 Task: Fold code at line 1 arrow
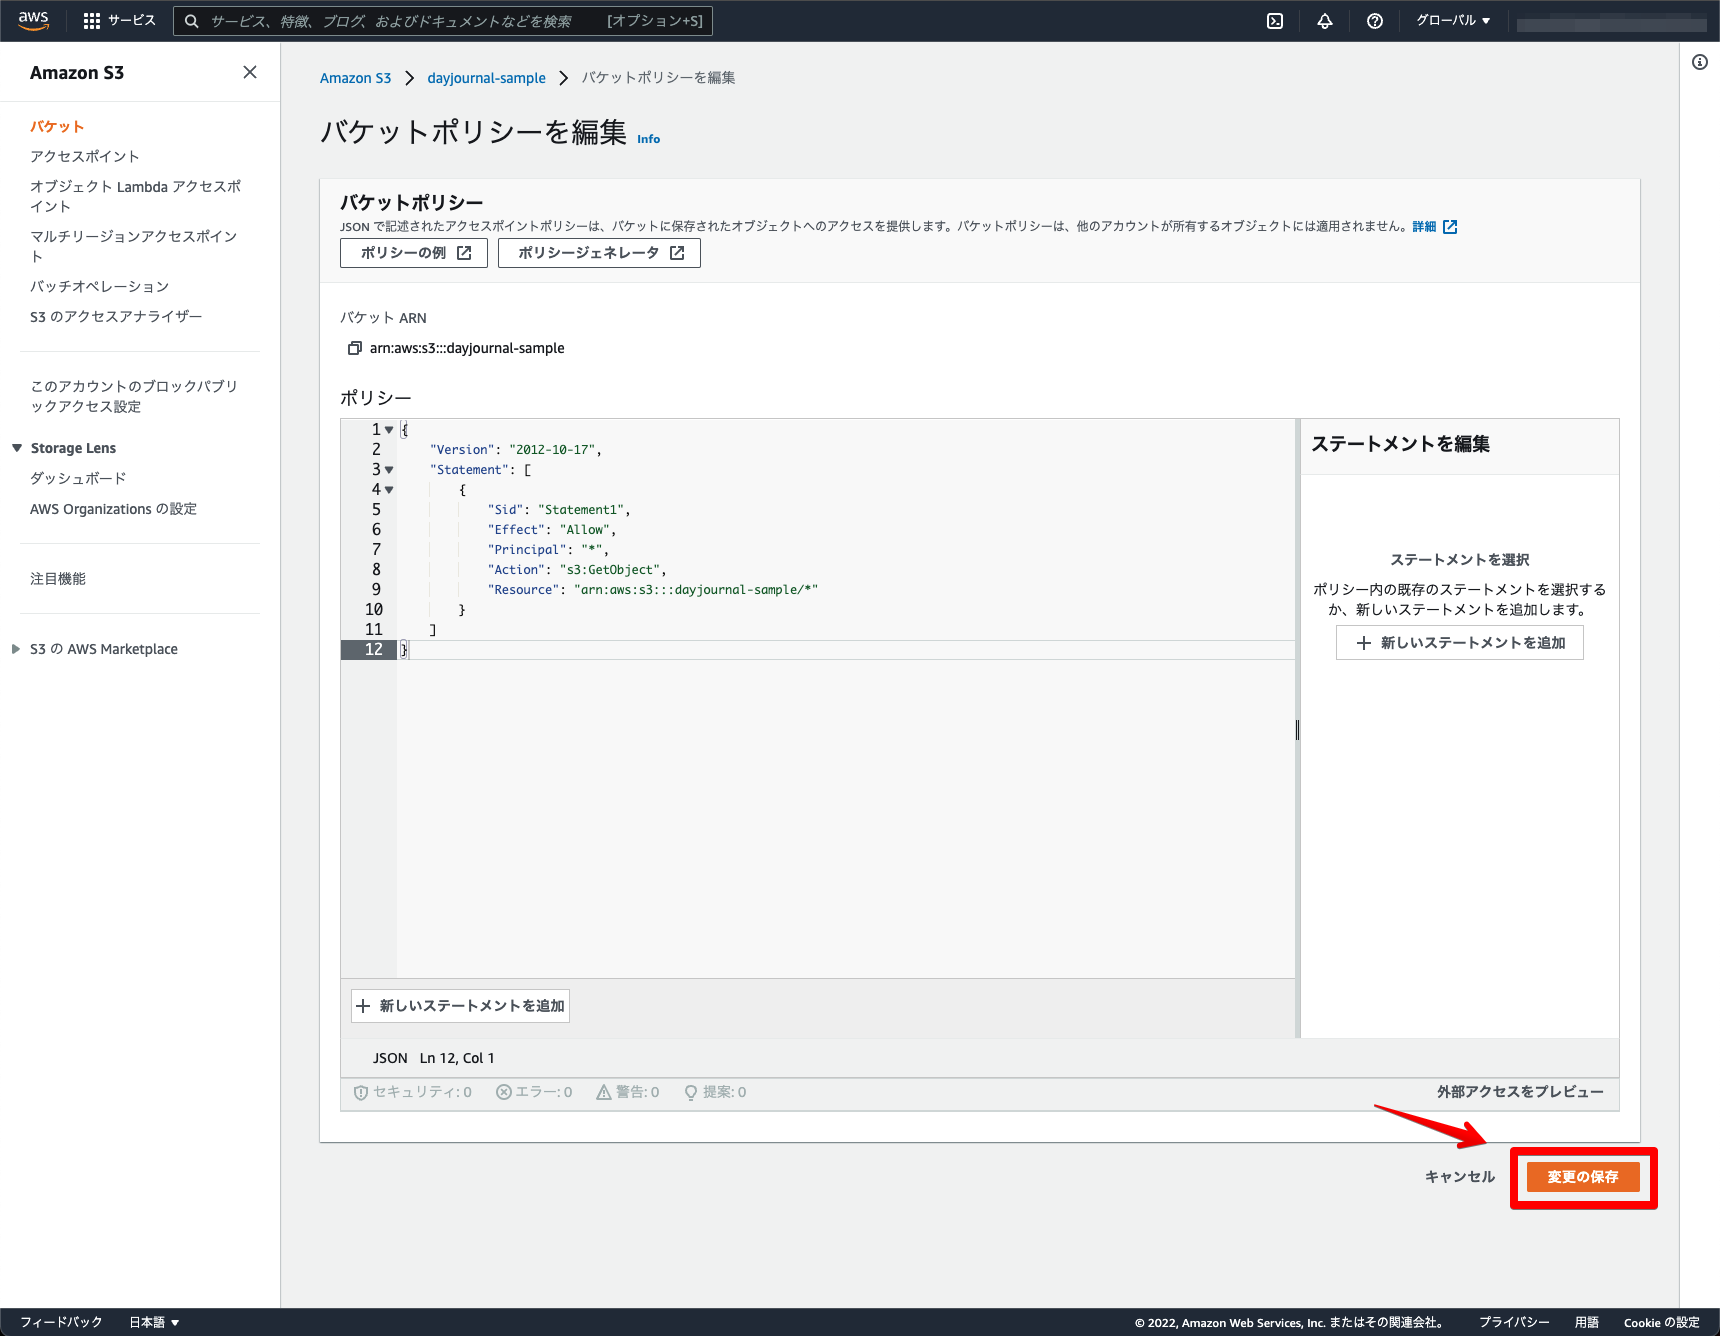coord(389,430)
